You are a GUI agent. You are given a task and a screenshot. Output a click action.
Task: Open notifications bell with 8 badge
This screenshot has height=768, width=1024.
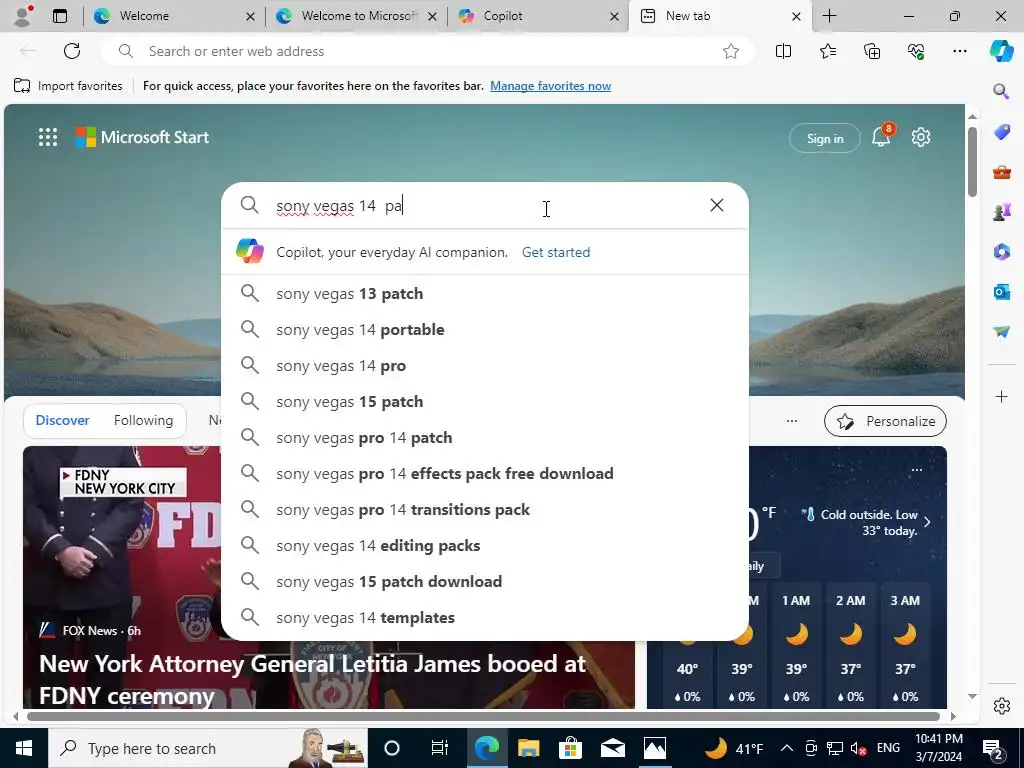881,136
